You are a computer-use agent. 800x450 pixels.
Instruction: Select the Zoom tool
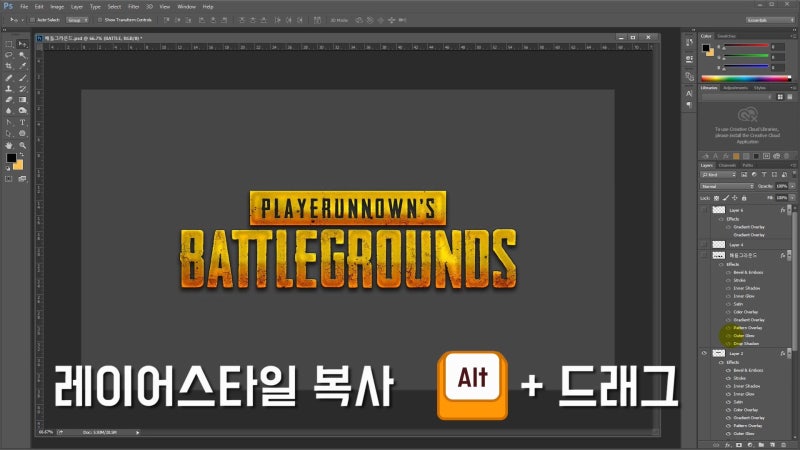(22, 145)
